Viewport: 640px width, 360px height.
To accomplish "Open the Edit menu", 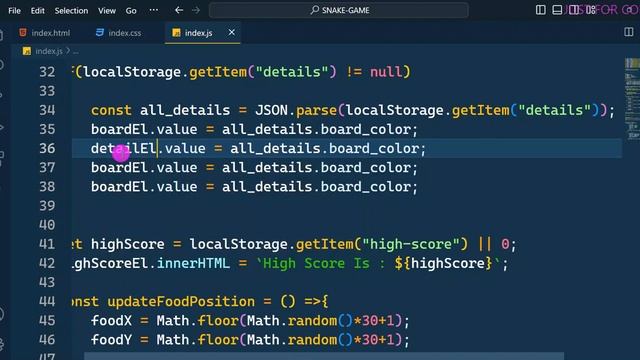I will [x=38, y=11].
